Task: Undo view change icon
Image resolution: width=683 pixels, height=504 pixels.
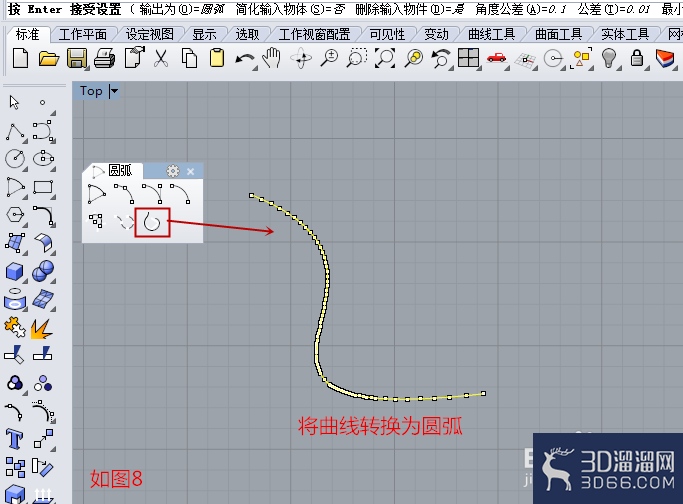Action: click(441, 58)
